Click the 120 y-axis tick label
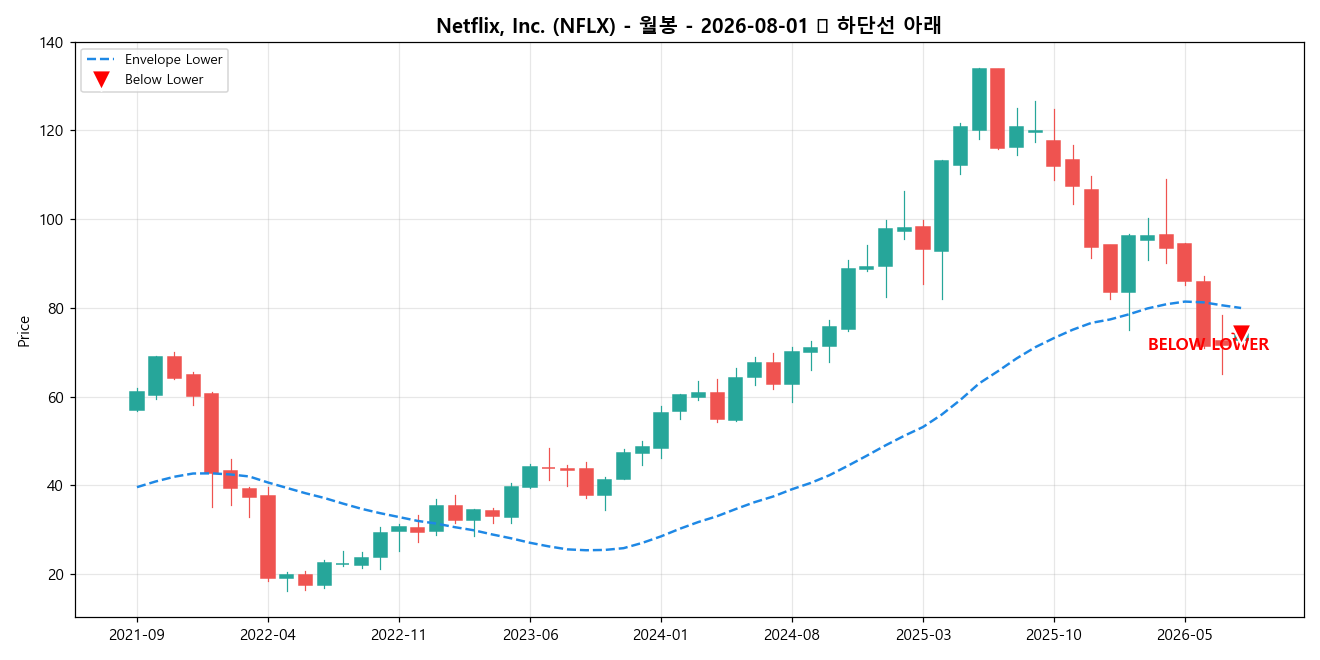This screenshot has height=660, width=1320. 52,131
